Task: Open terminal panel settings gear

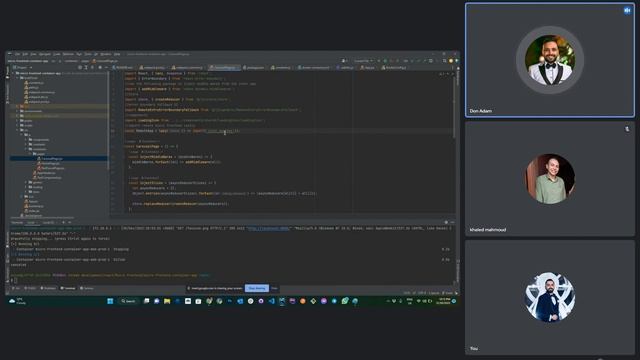Action: 446,222
